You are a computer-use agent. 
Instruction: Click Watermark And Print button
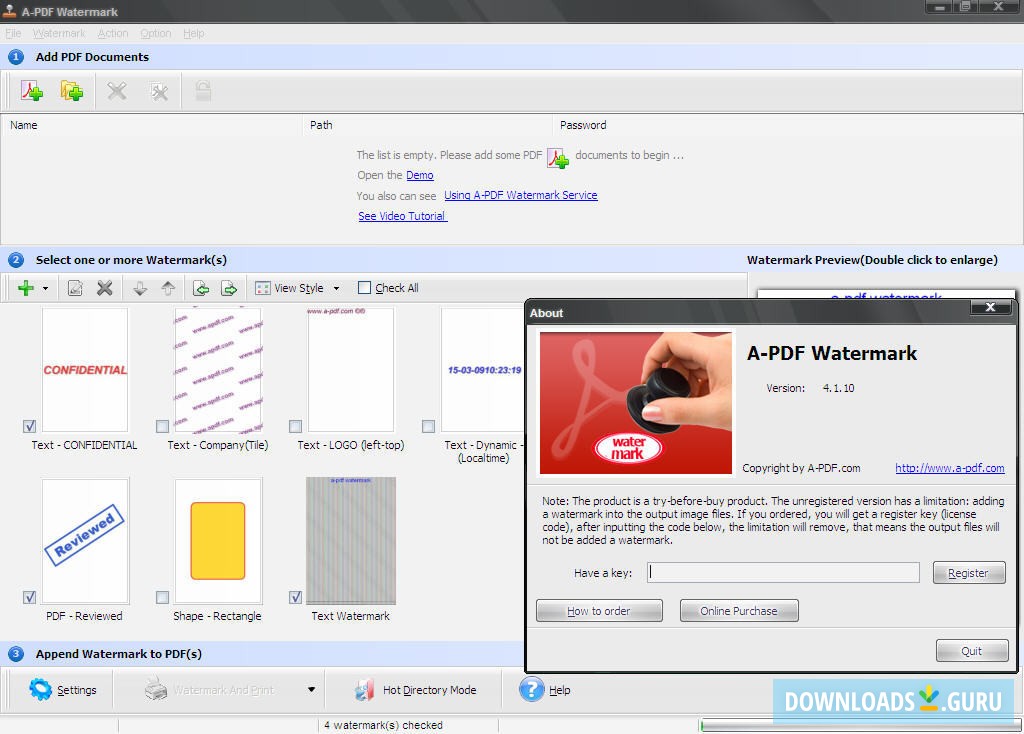[x=209, y=690]
